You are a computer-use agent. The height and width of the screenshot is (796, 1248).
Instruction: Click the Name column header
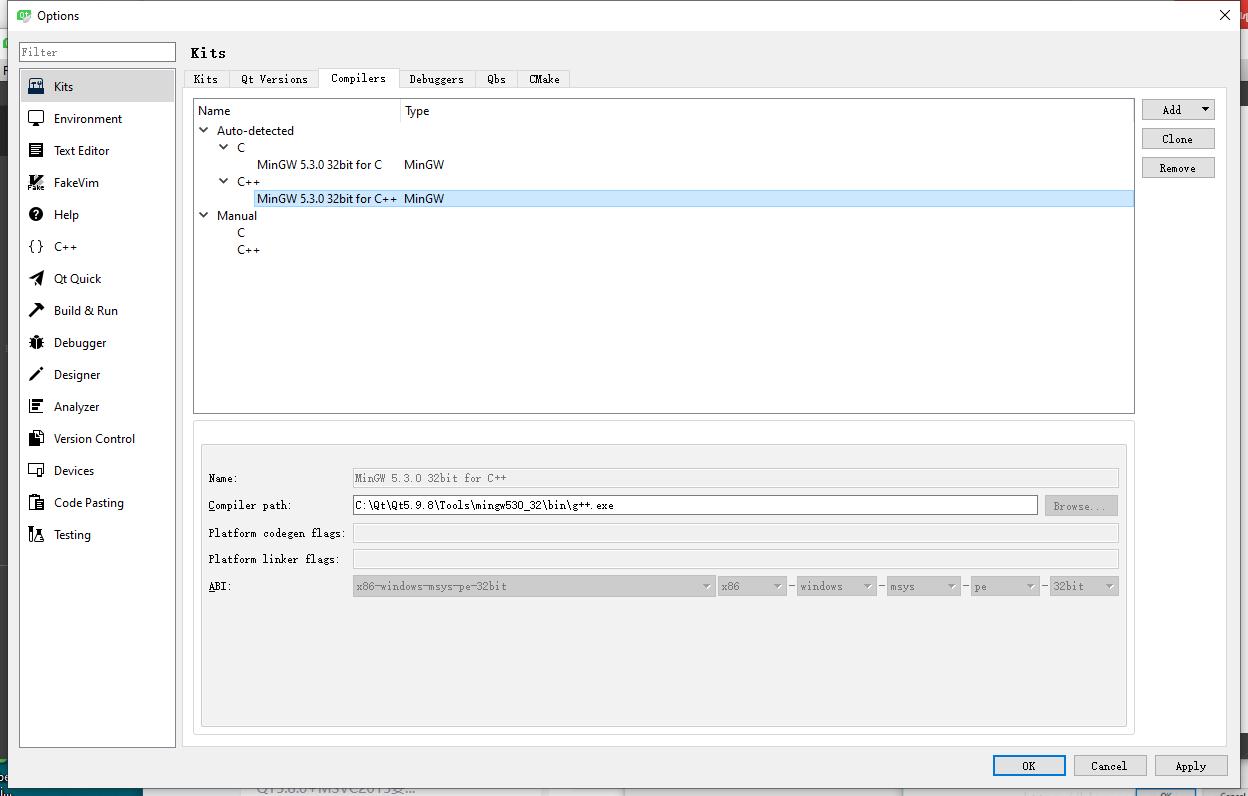(x=298, y=111)
